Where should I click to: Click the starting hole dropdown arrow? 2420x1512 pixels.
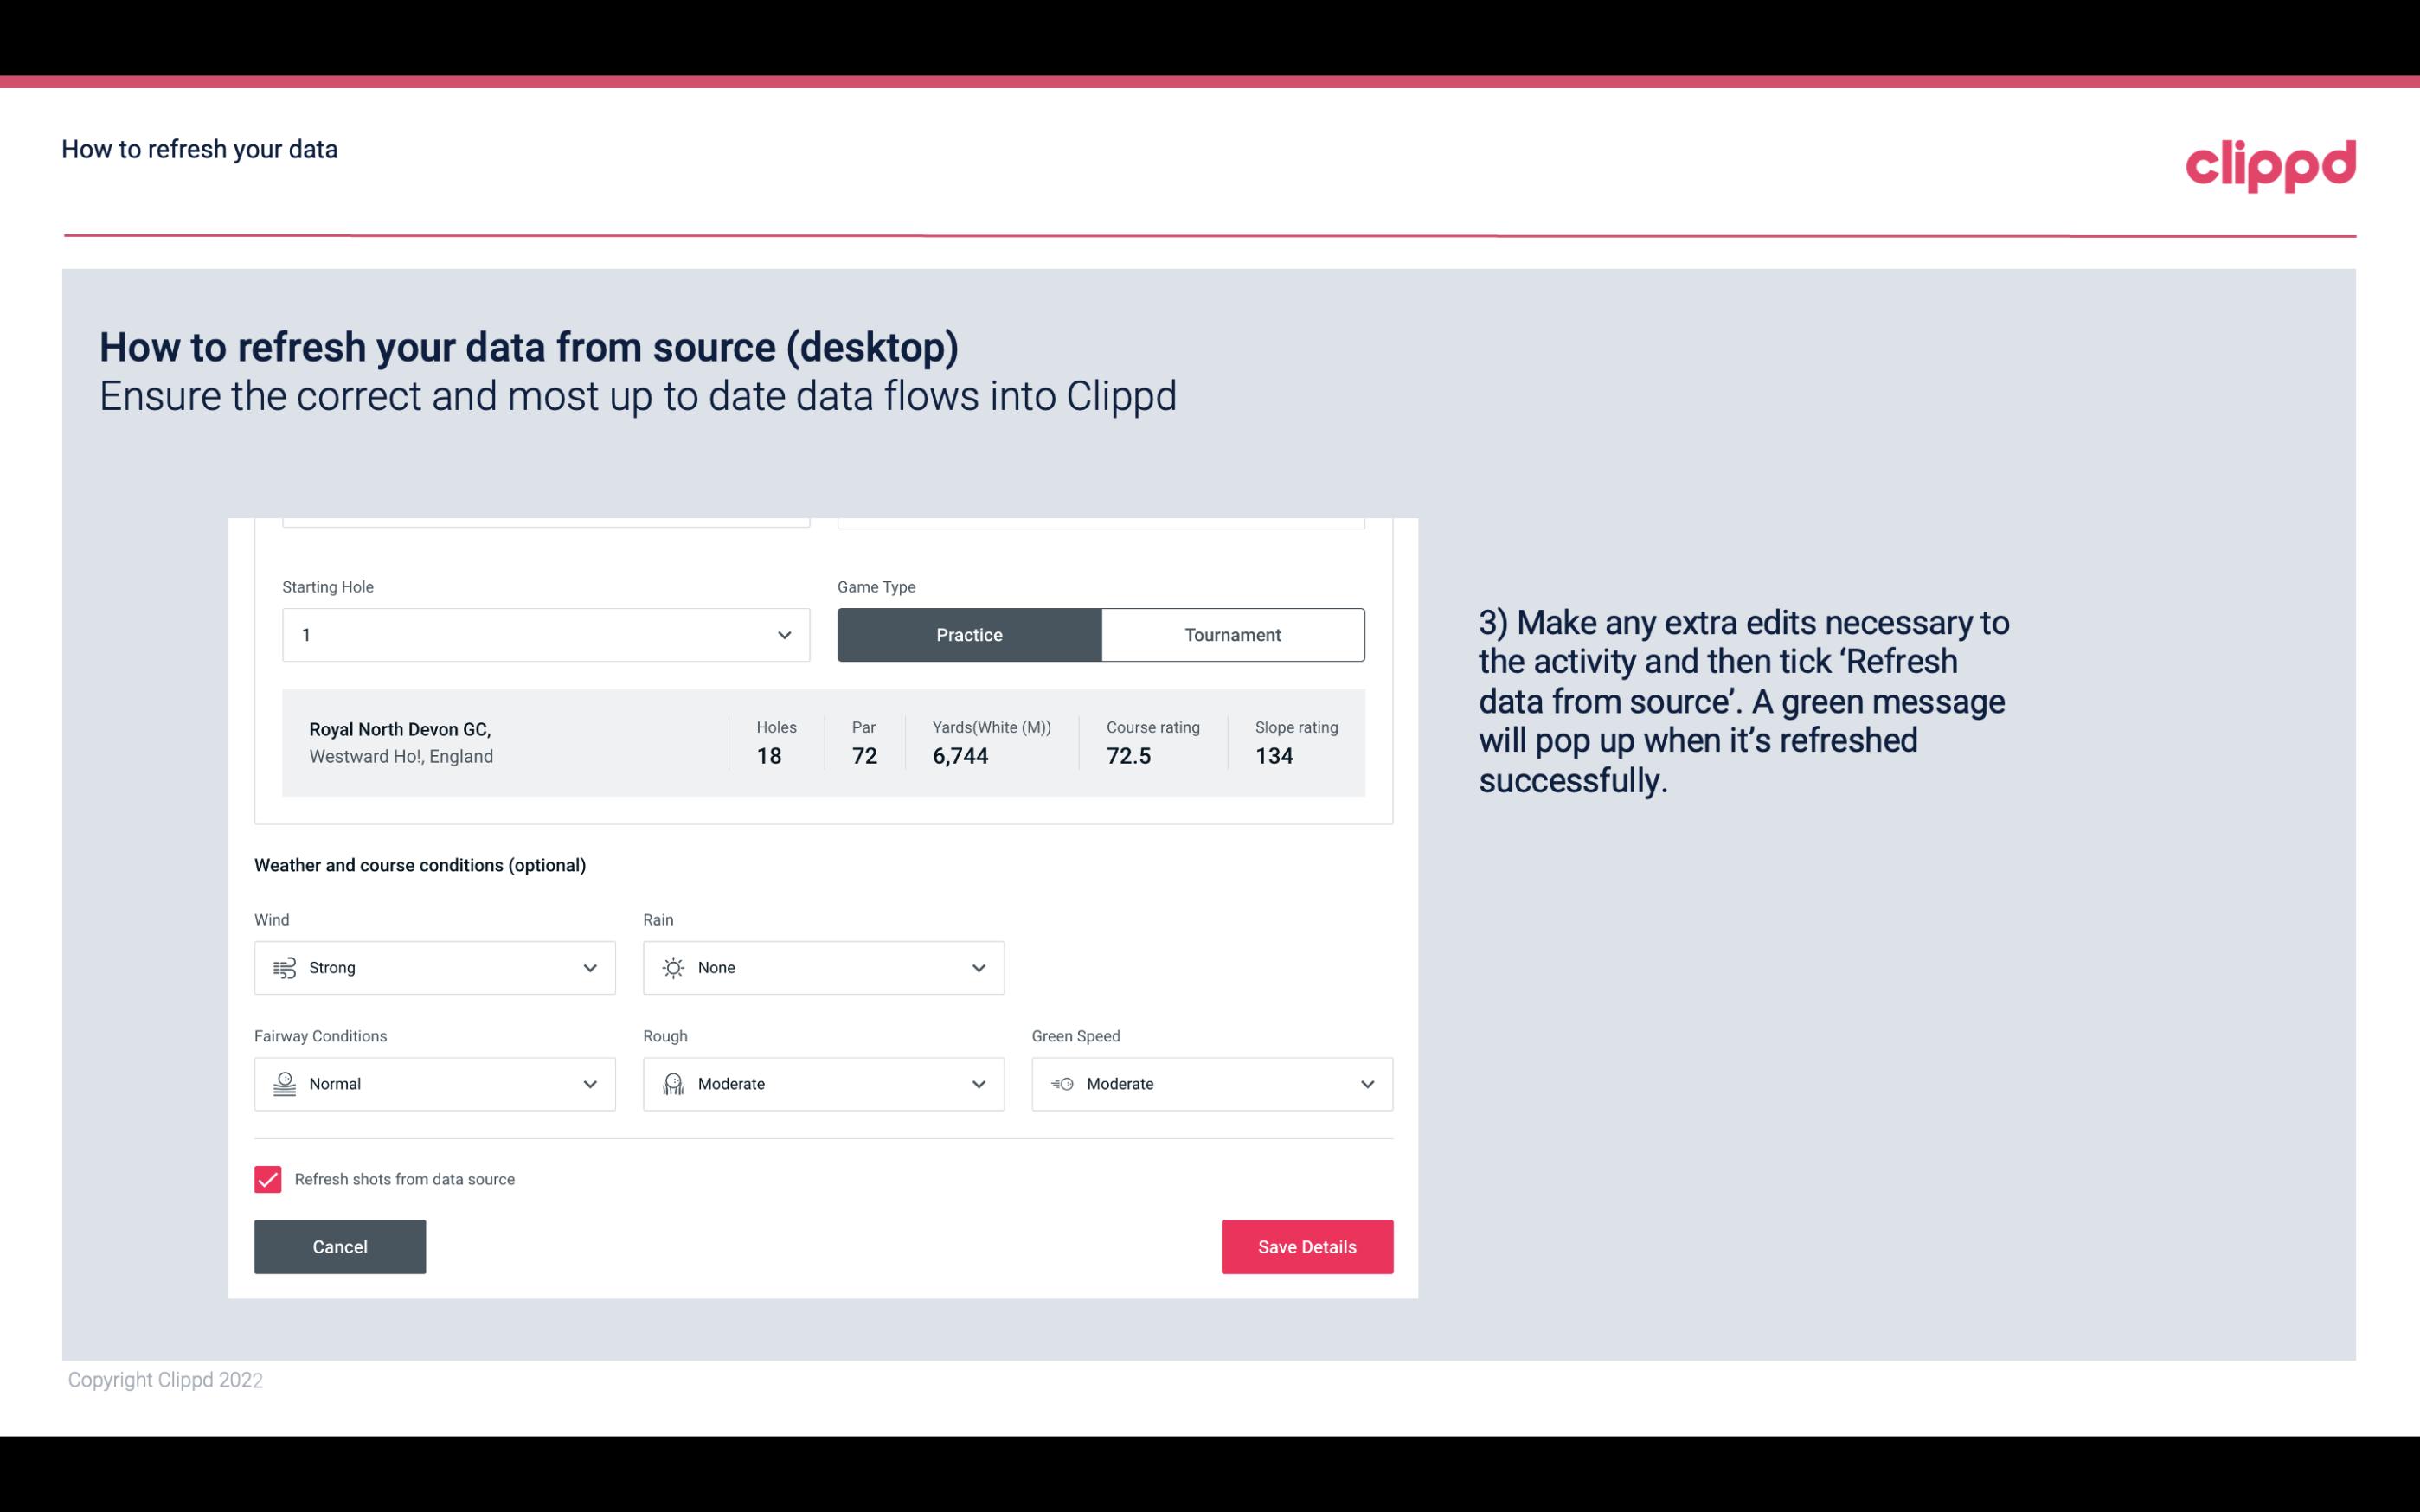(x=782, y=634)
